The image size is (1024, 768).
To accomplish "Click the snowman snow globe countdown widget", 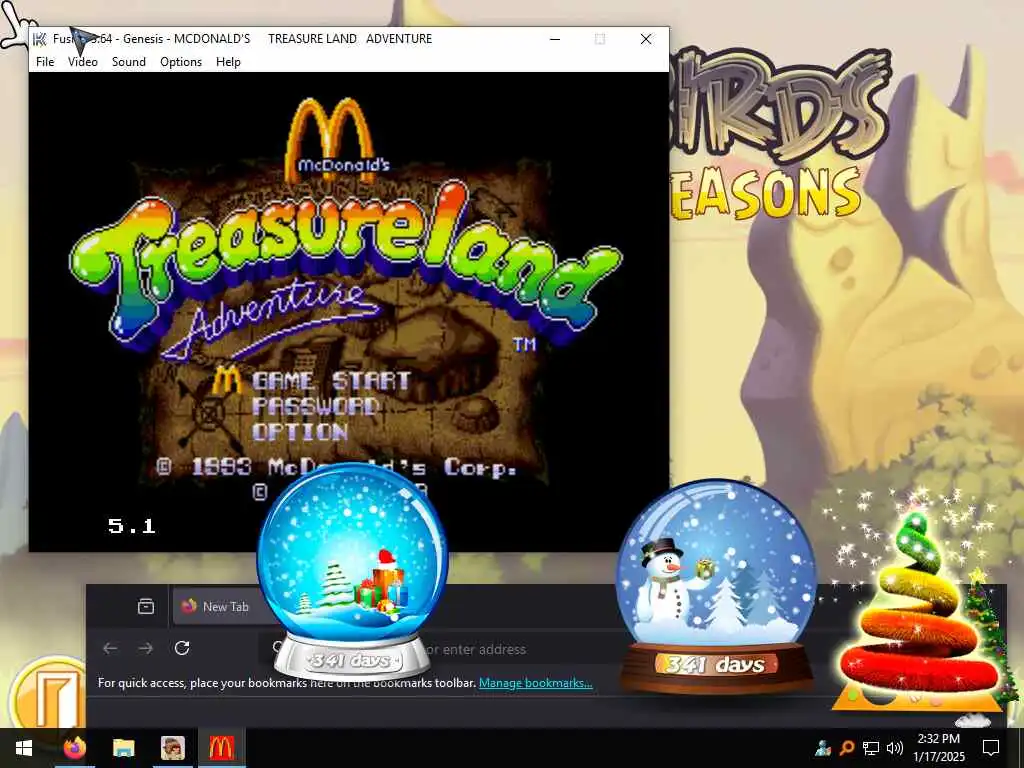I will pos(716,586).
